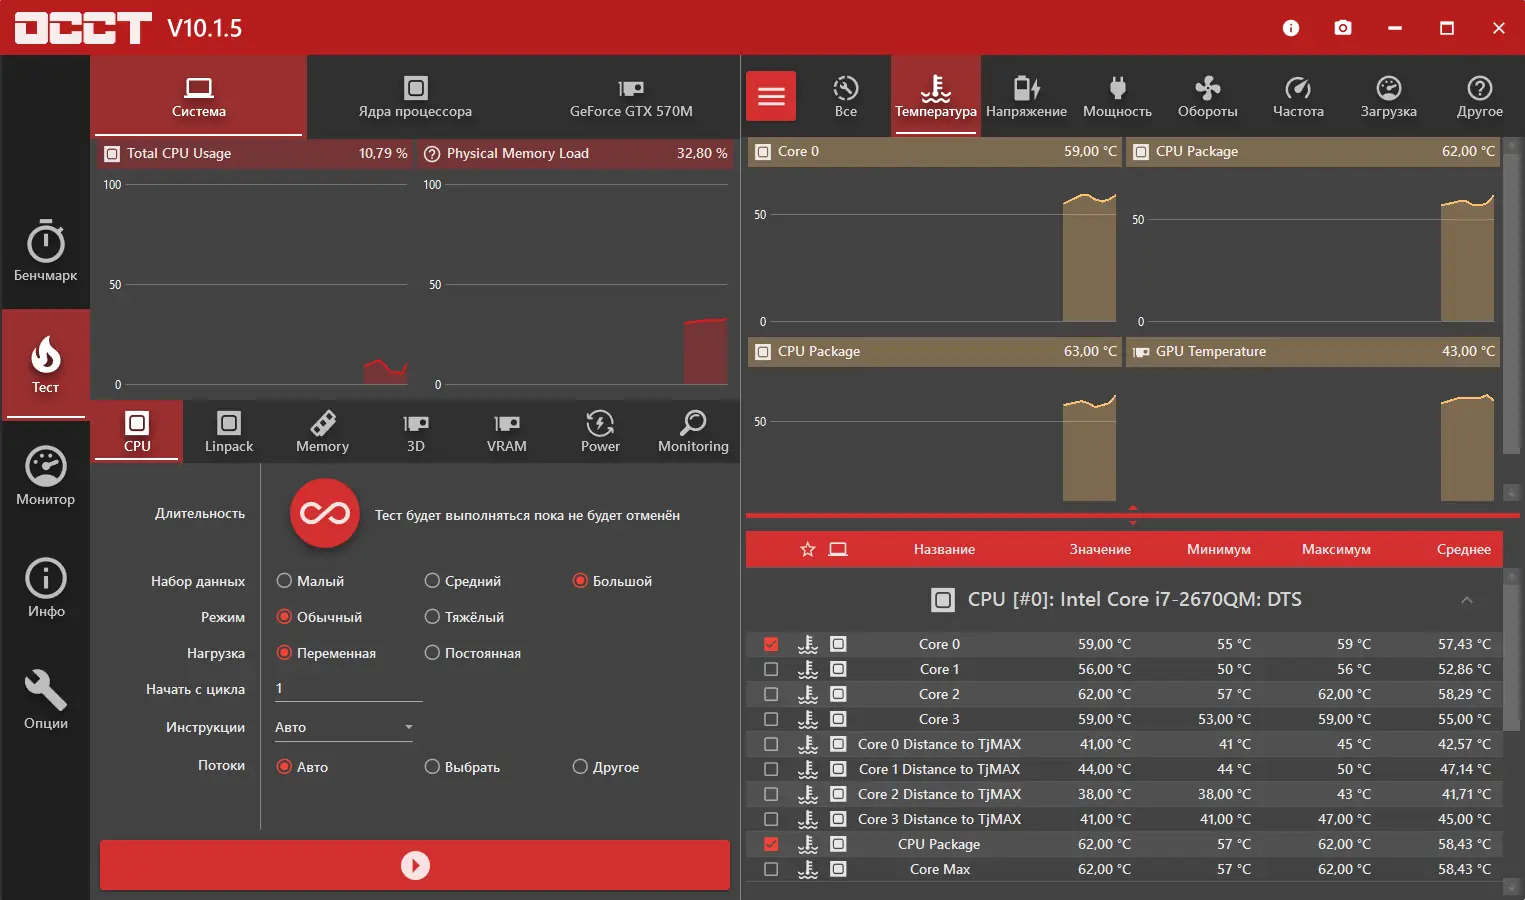
Task: Sort by Минимум column header
Action: click(1218, 549)
